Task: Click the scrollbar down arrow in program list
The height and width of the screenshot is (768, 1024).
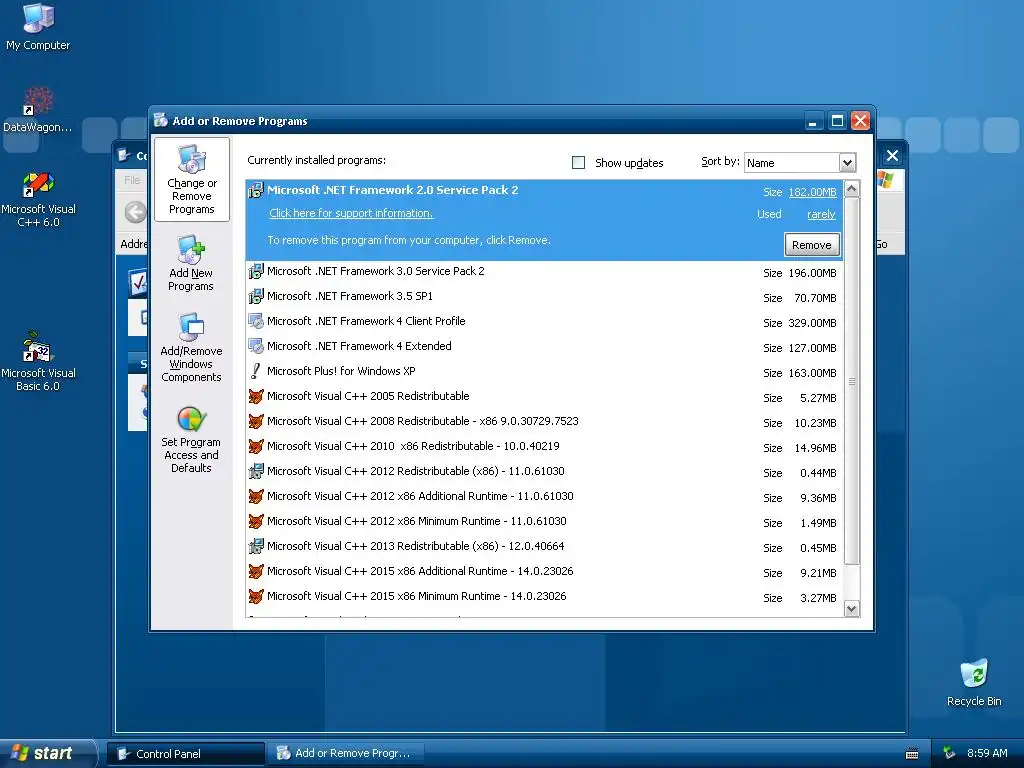Action: pos(851,609)
